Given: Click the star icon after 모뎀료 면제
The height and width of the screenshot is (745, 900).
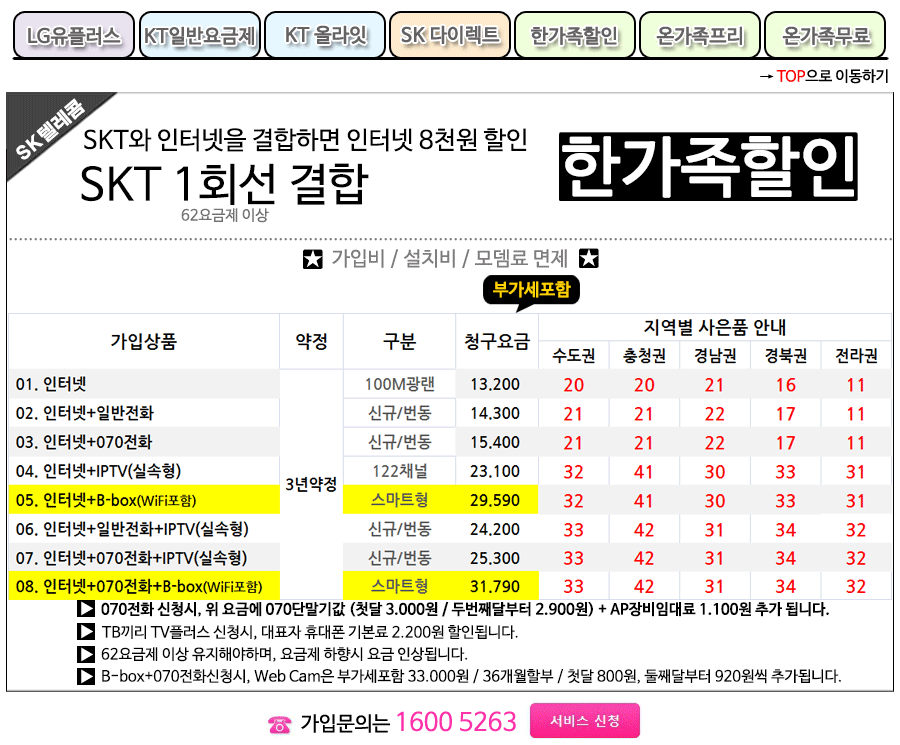Looking at the screenshot, I should (587, 258).
